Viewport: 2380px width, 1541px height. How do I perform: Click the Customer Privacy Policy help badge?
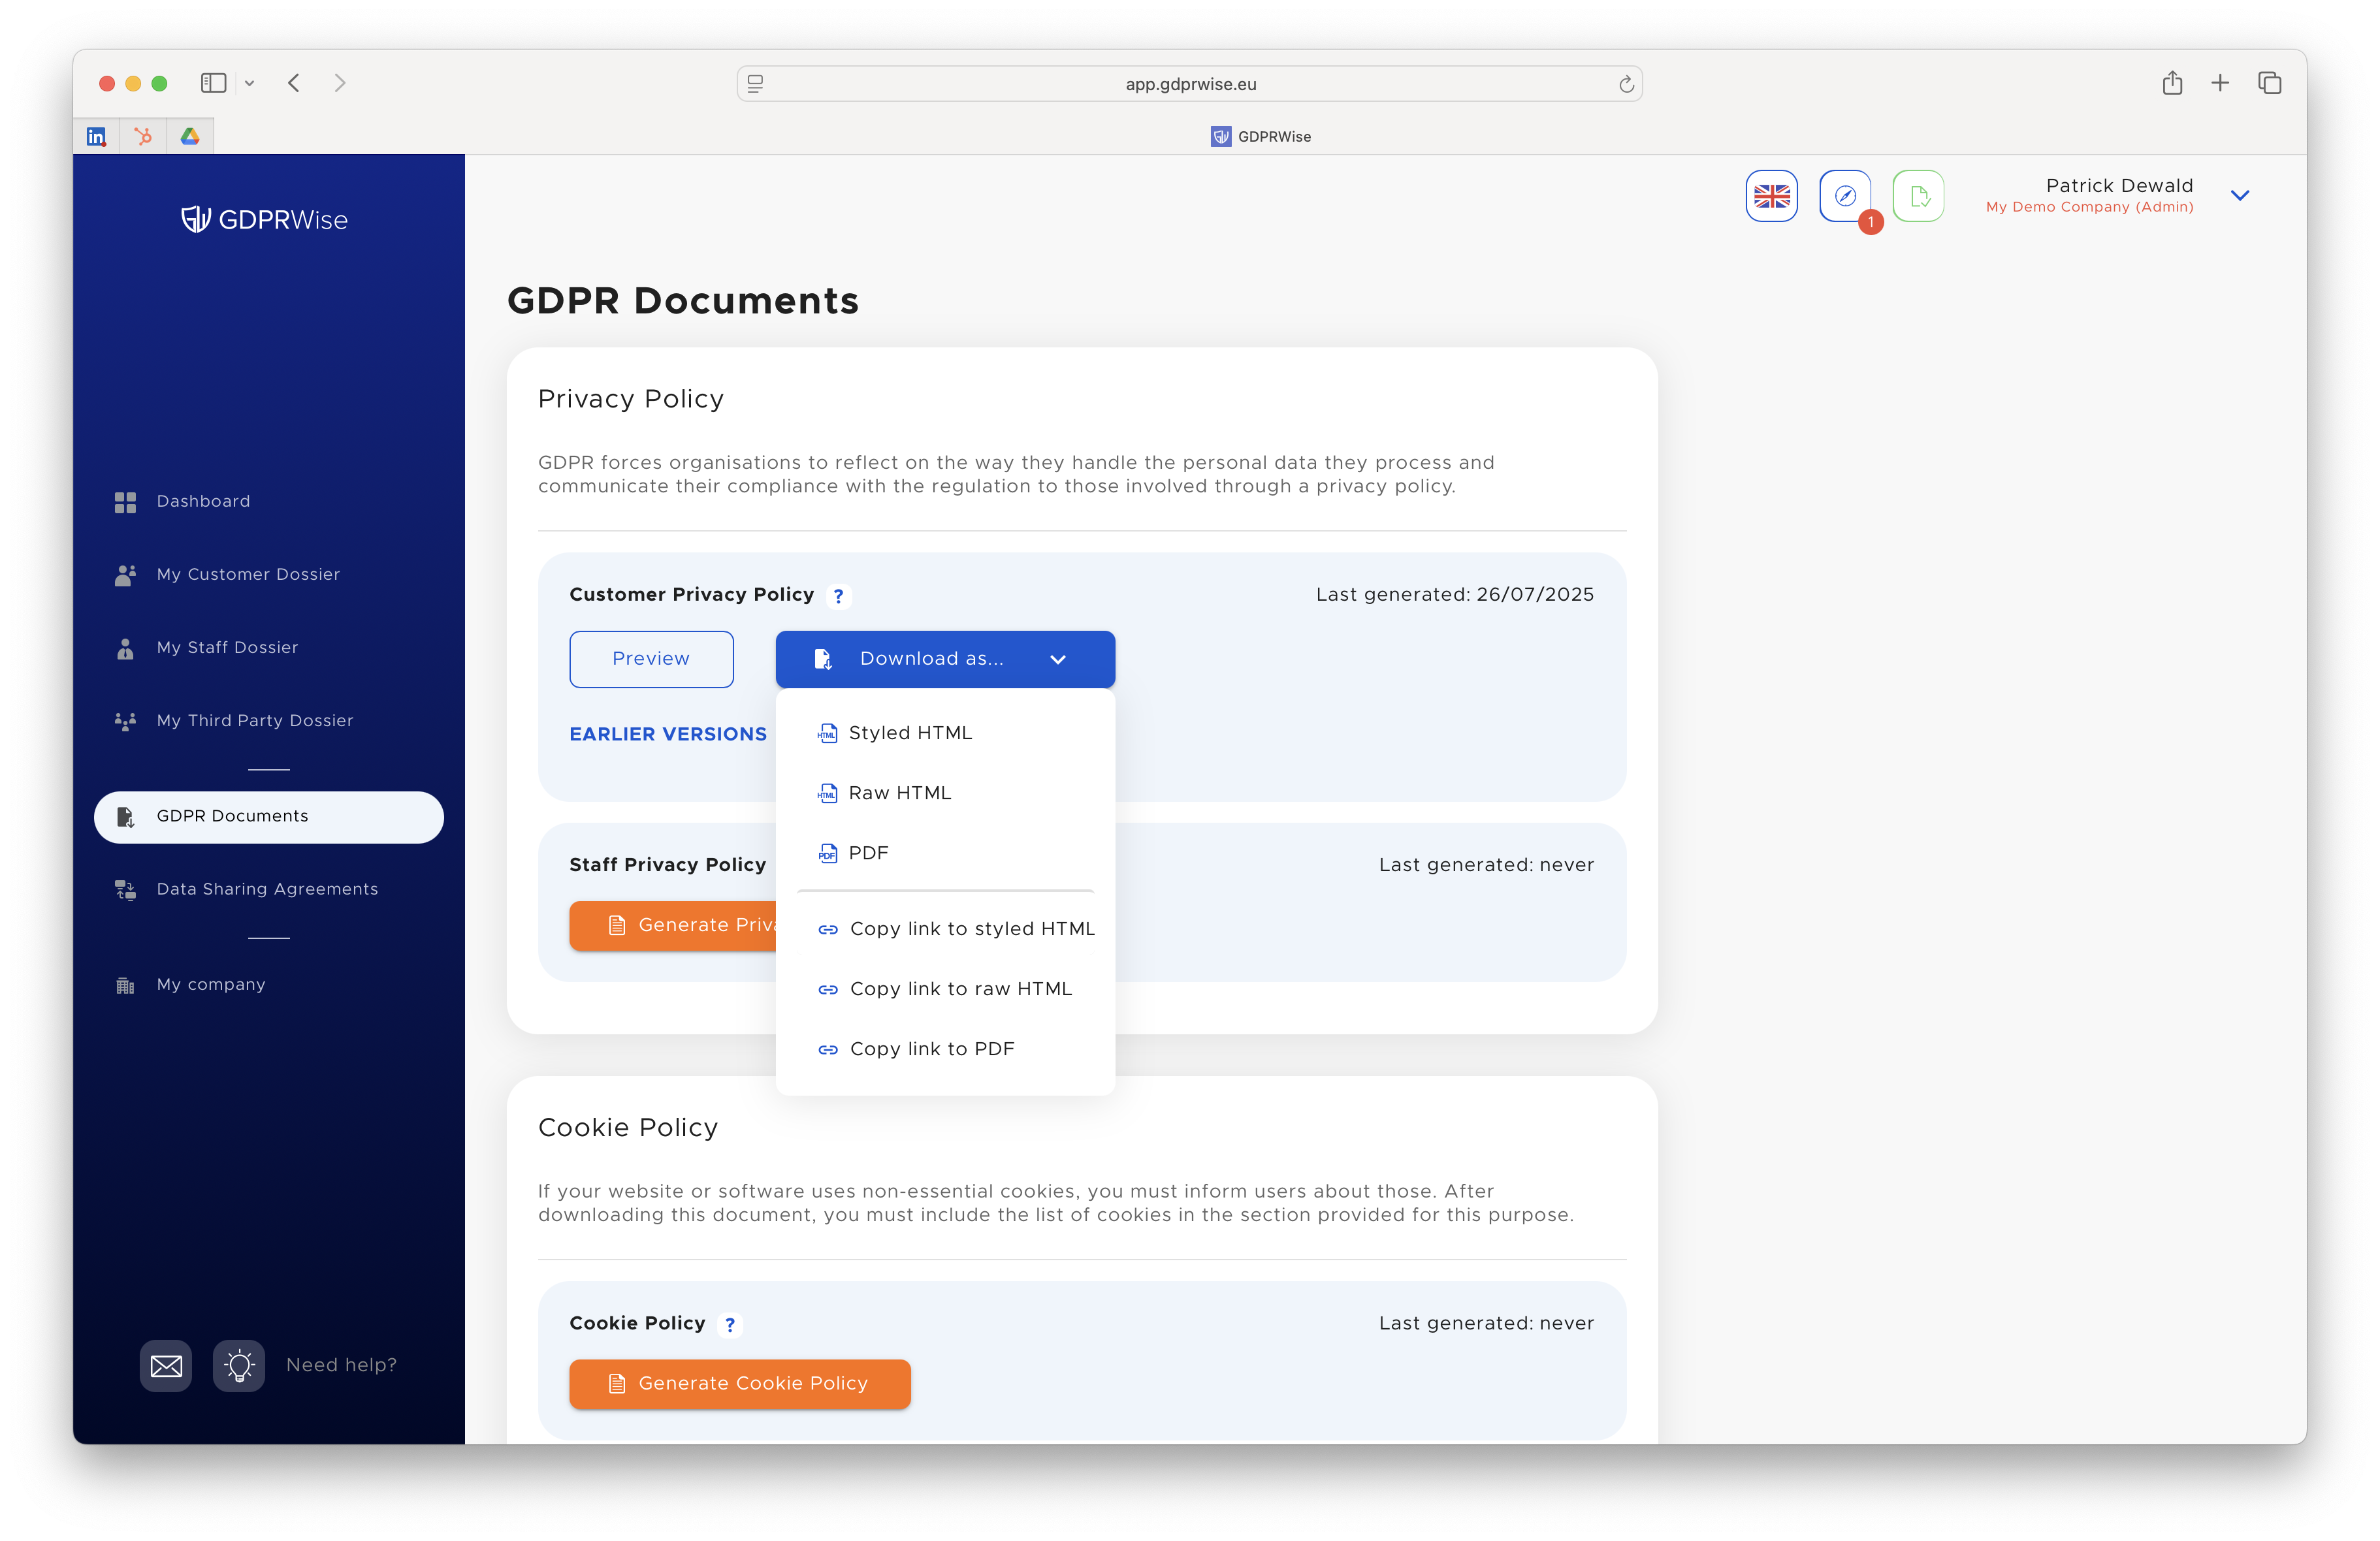point(838,595)
